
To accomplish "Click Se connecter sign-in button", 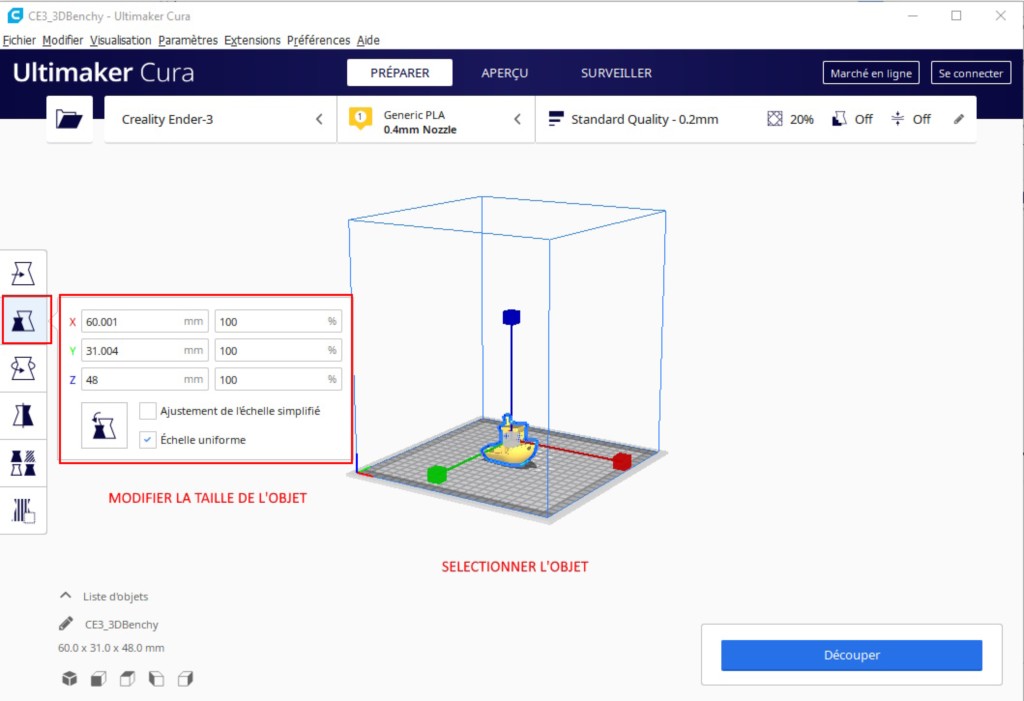I will [x=970, y=73].
